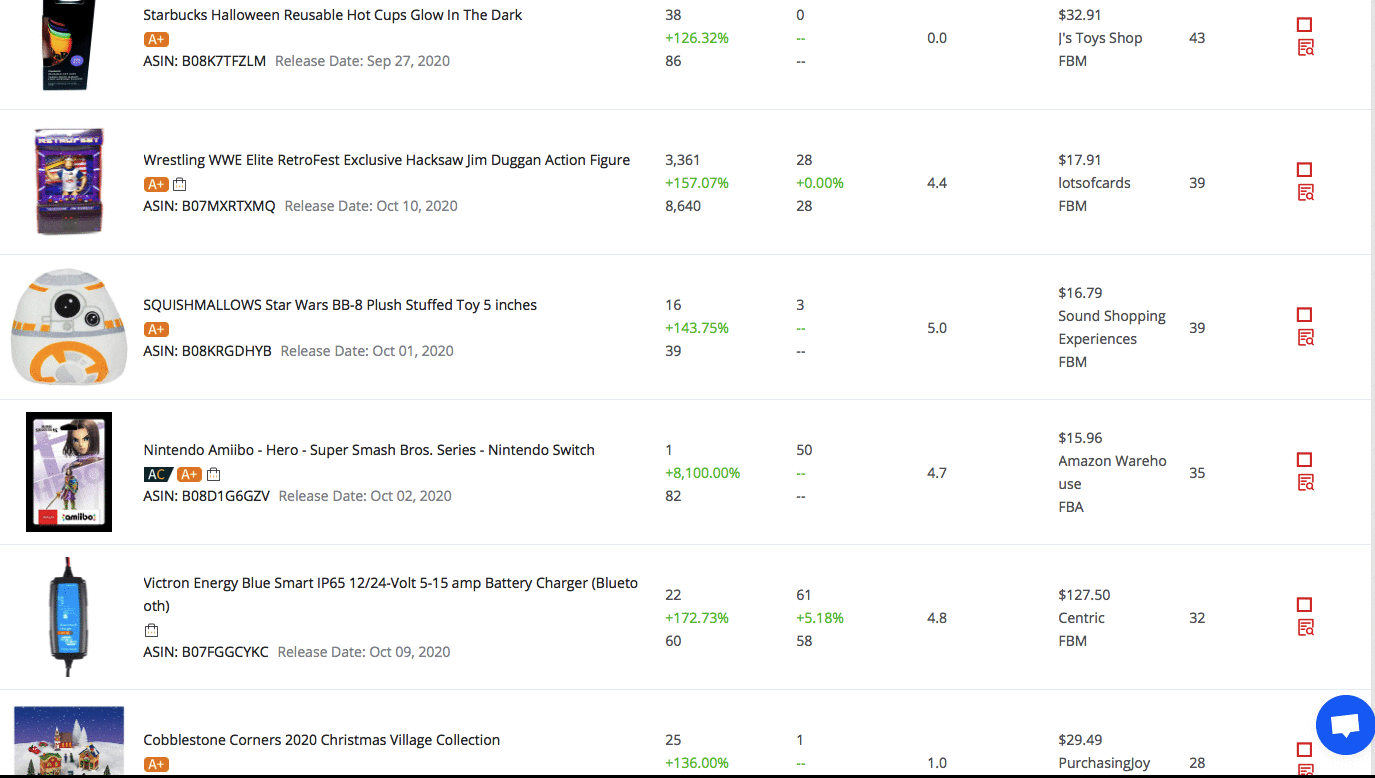The height and width of the screenshot is (778, 1375).
Task: Tick the checkbox for WWE Hacksaw Jim Duggan
Action: click(x=1304, y=170)
